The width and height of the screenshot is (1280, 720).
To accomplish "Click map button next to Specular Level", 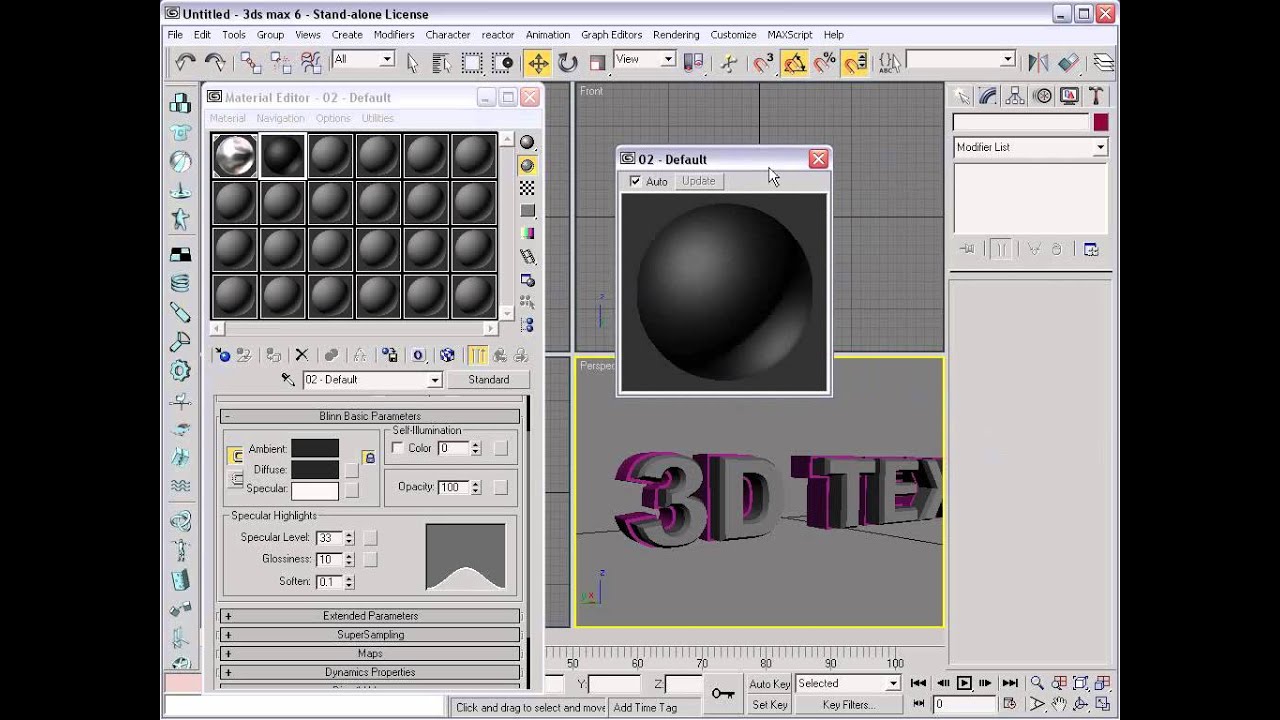I will [370, 538].
